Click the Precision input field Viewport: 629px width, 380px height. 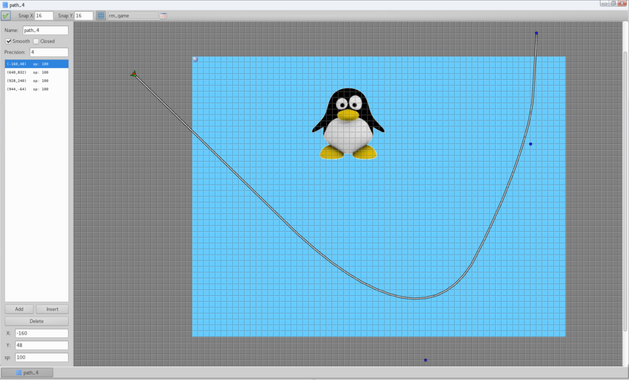click(x=49, y=52)
